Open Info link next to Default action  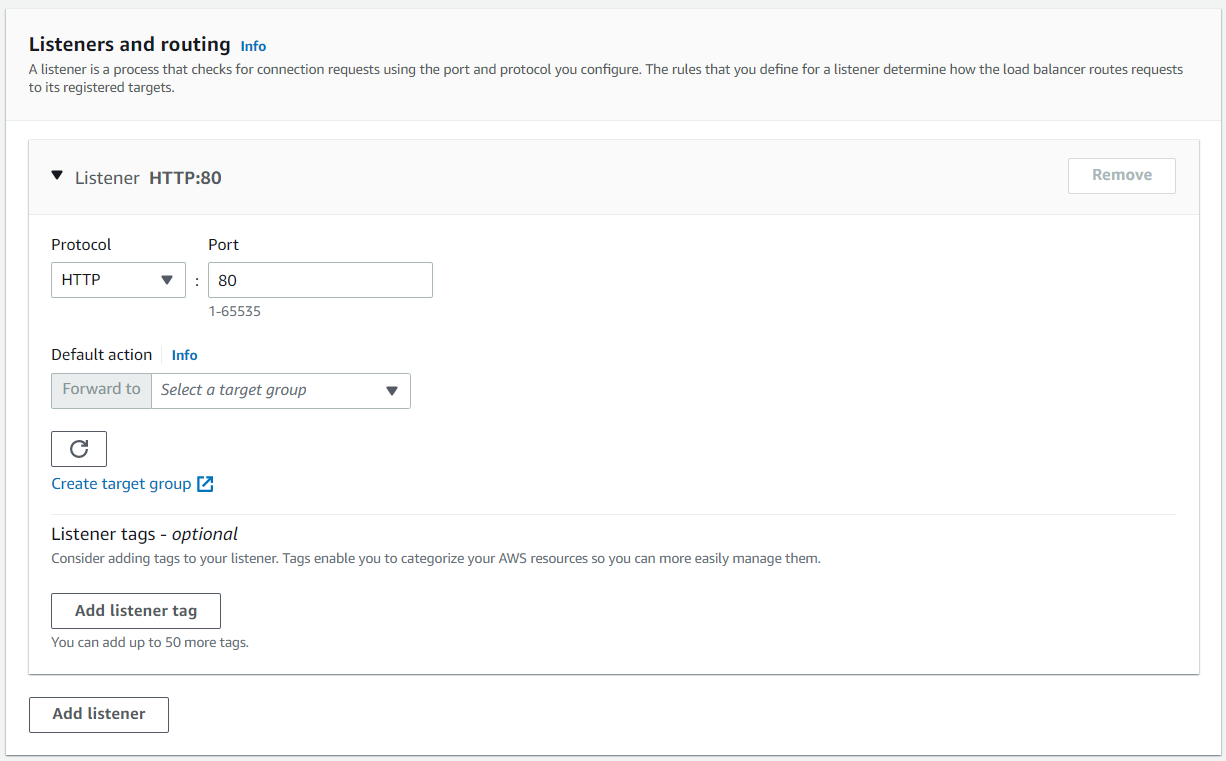pyautogui.click(x=185, y=355)
